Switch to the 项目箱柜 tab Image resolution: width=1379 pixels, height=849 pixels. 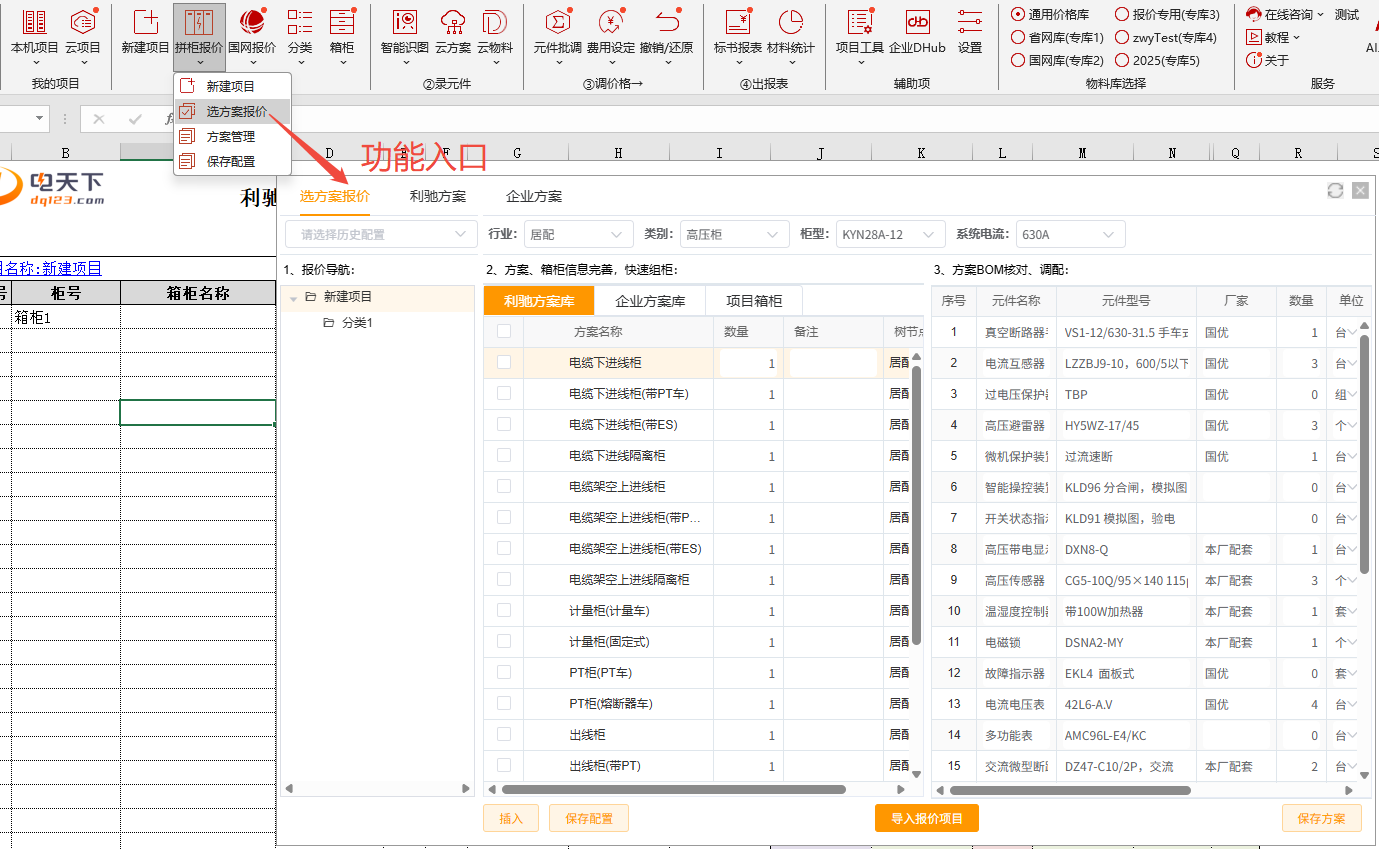point(754,301)
